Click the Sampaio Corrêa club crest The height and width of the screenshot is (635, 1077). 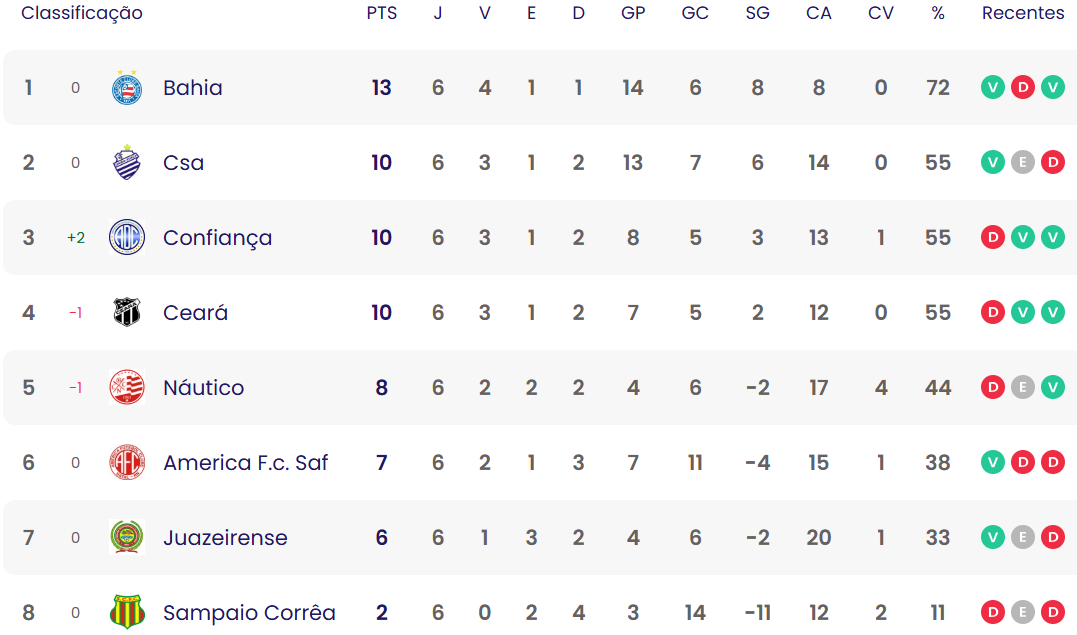(x=127, y=612)
